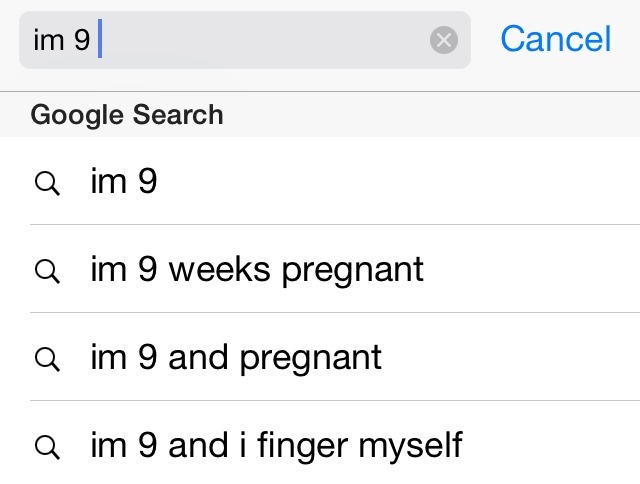Tap the blue Cancel button
The width and height of the screenshot is (640, 484).
[556, 39]
